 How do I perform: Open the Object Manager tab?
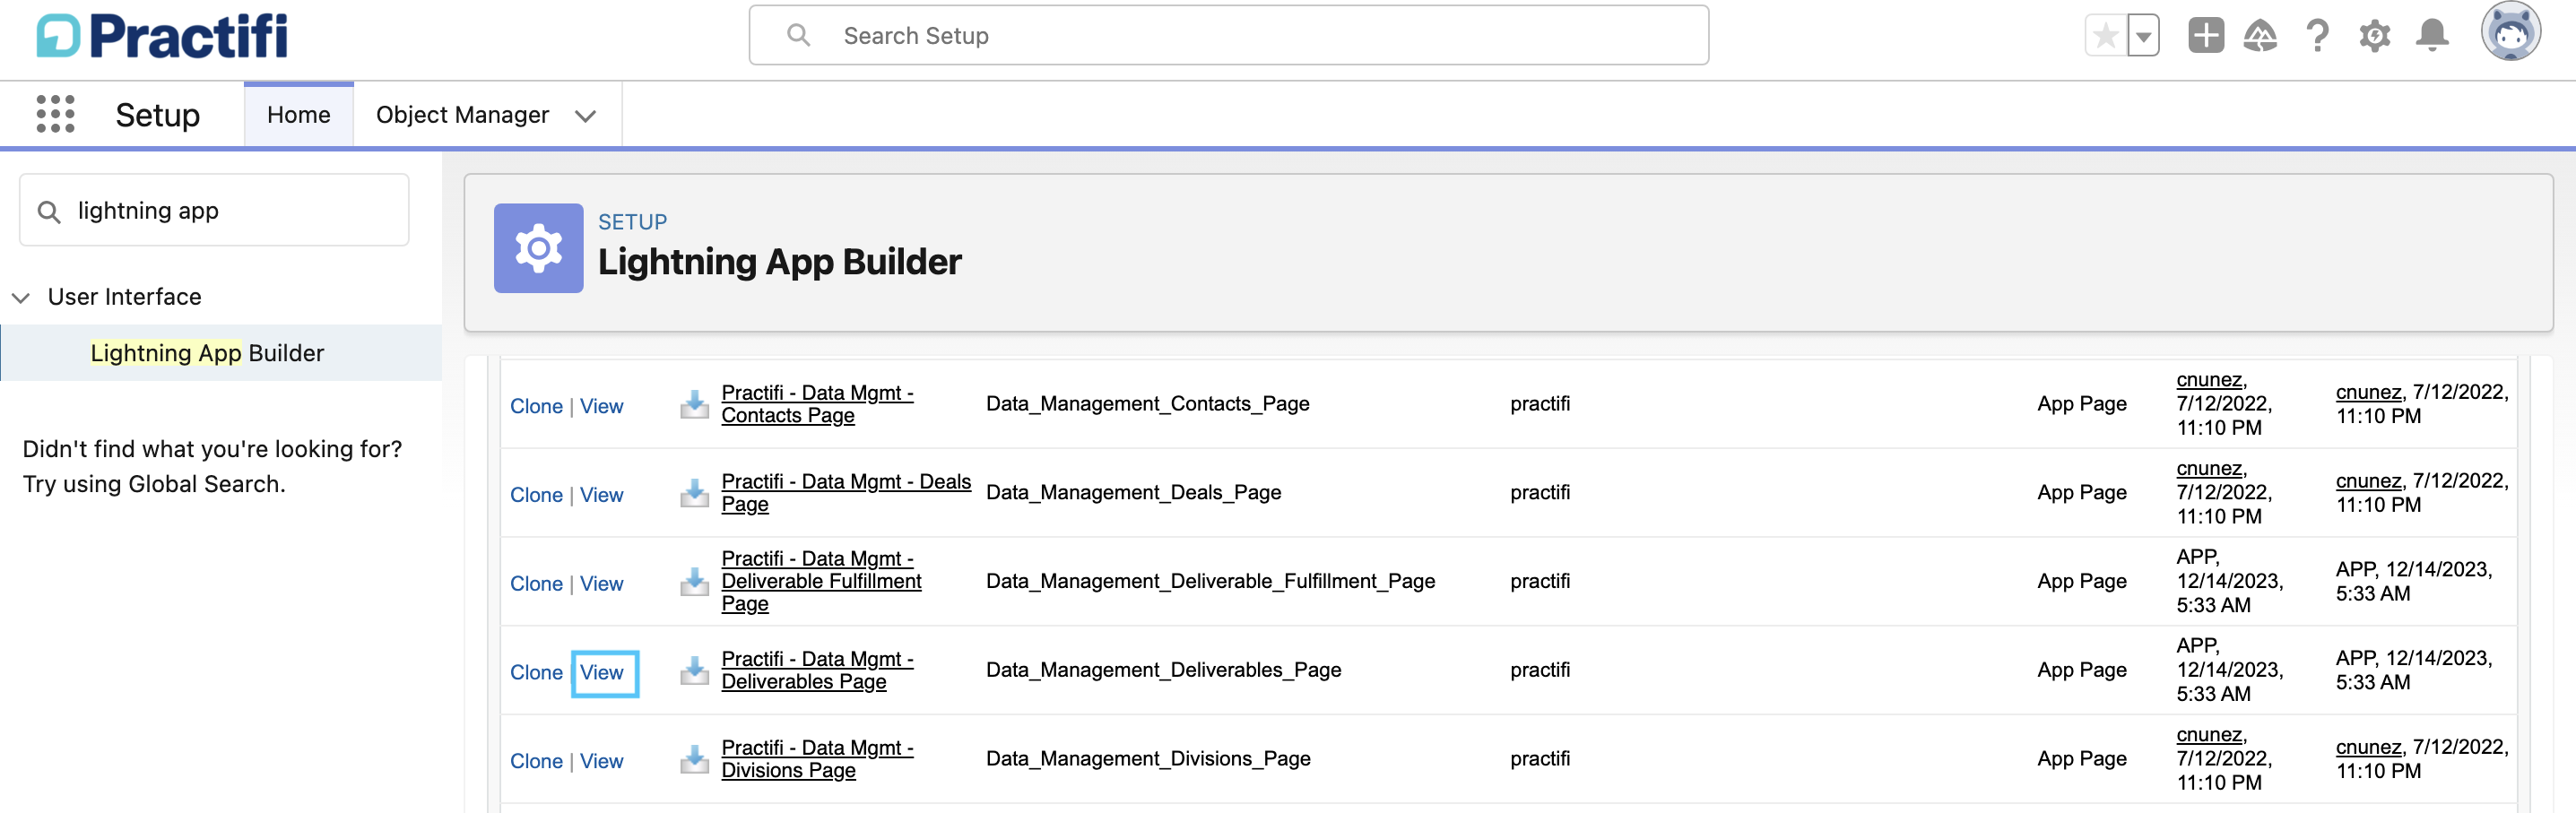(x=462, y=115)
